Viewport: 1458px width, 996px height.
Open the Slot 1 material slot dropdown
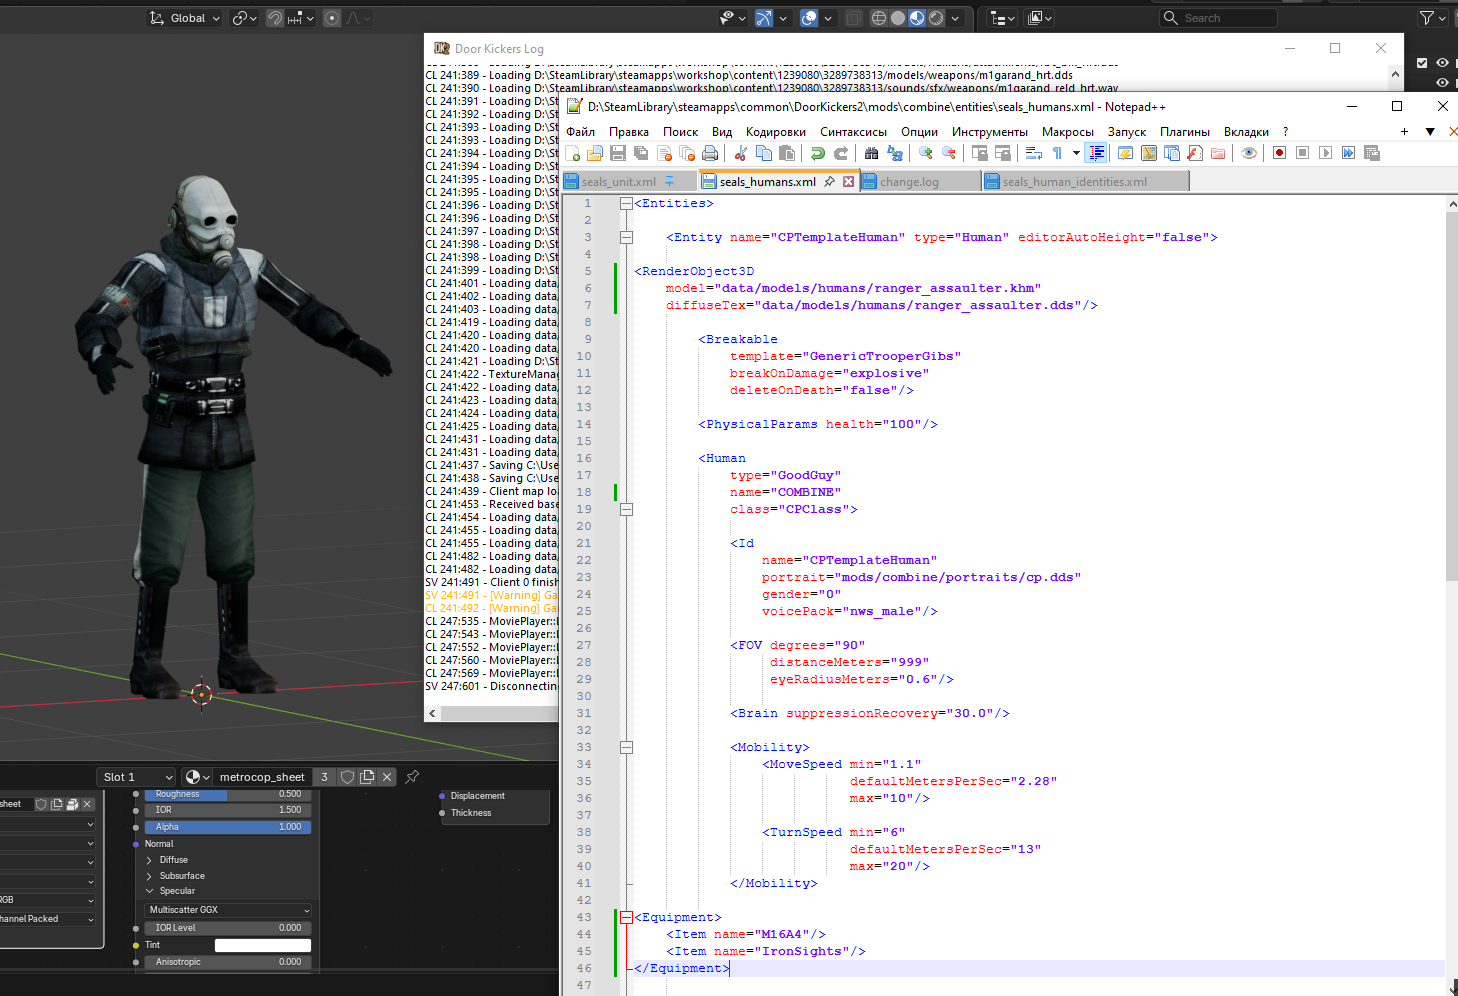pos(137,777)
